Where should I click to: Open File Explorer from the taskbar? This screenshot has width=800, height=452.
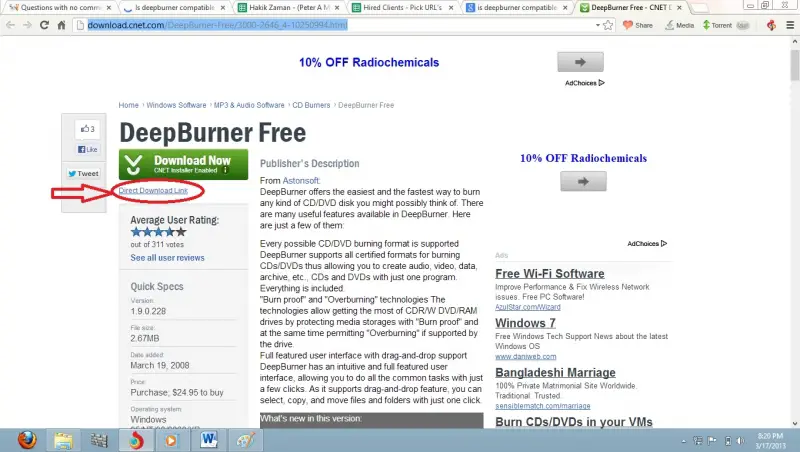(63, 440)
